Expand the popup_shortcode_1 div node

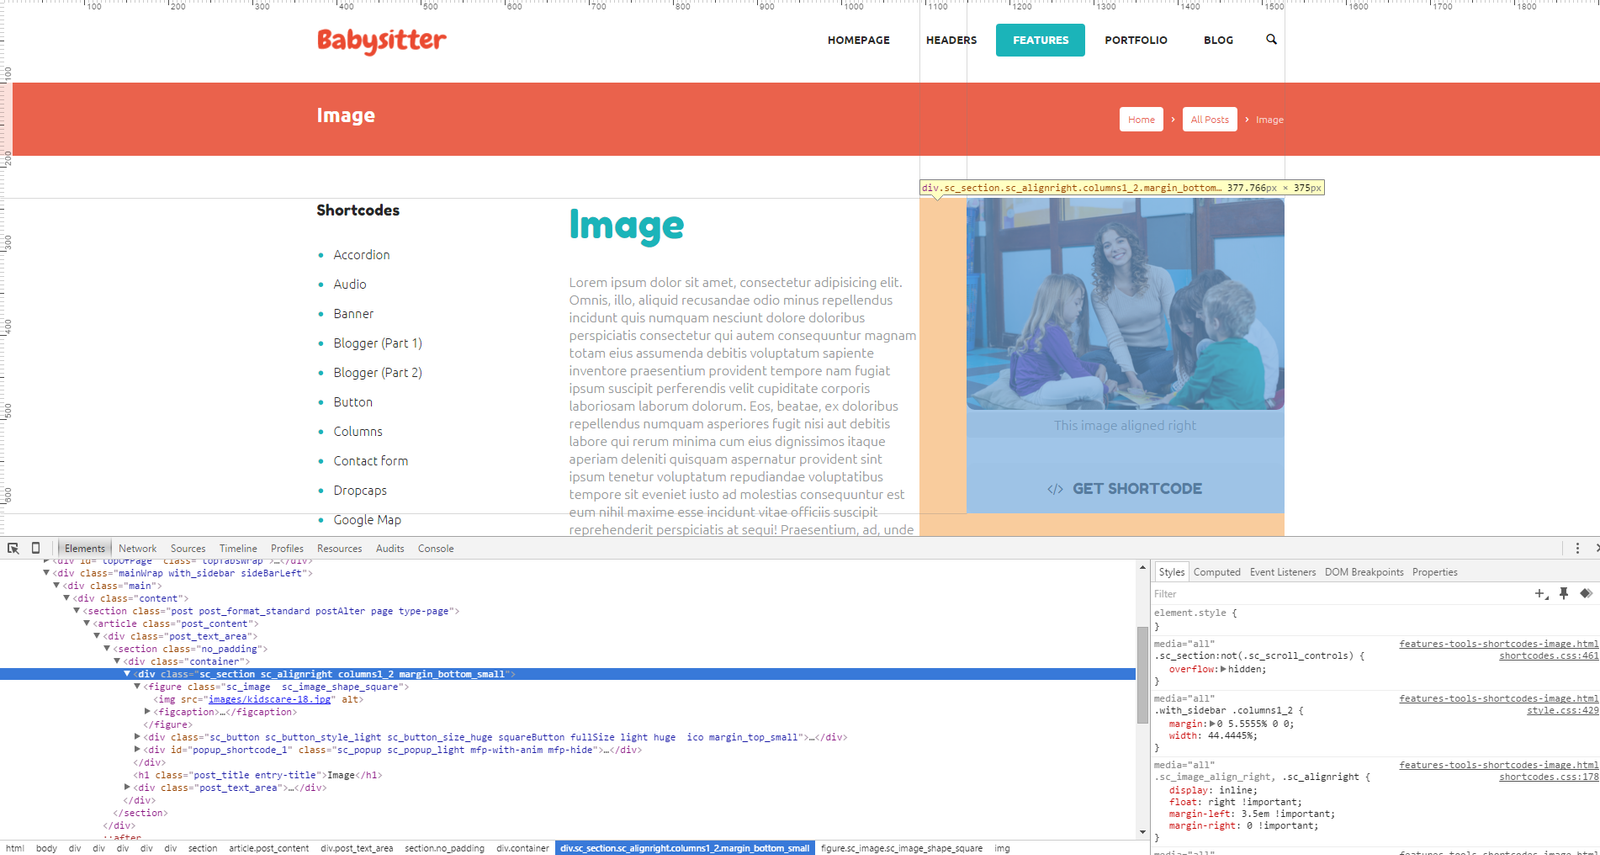pos(137,750)
